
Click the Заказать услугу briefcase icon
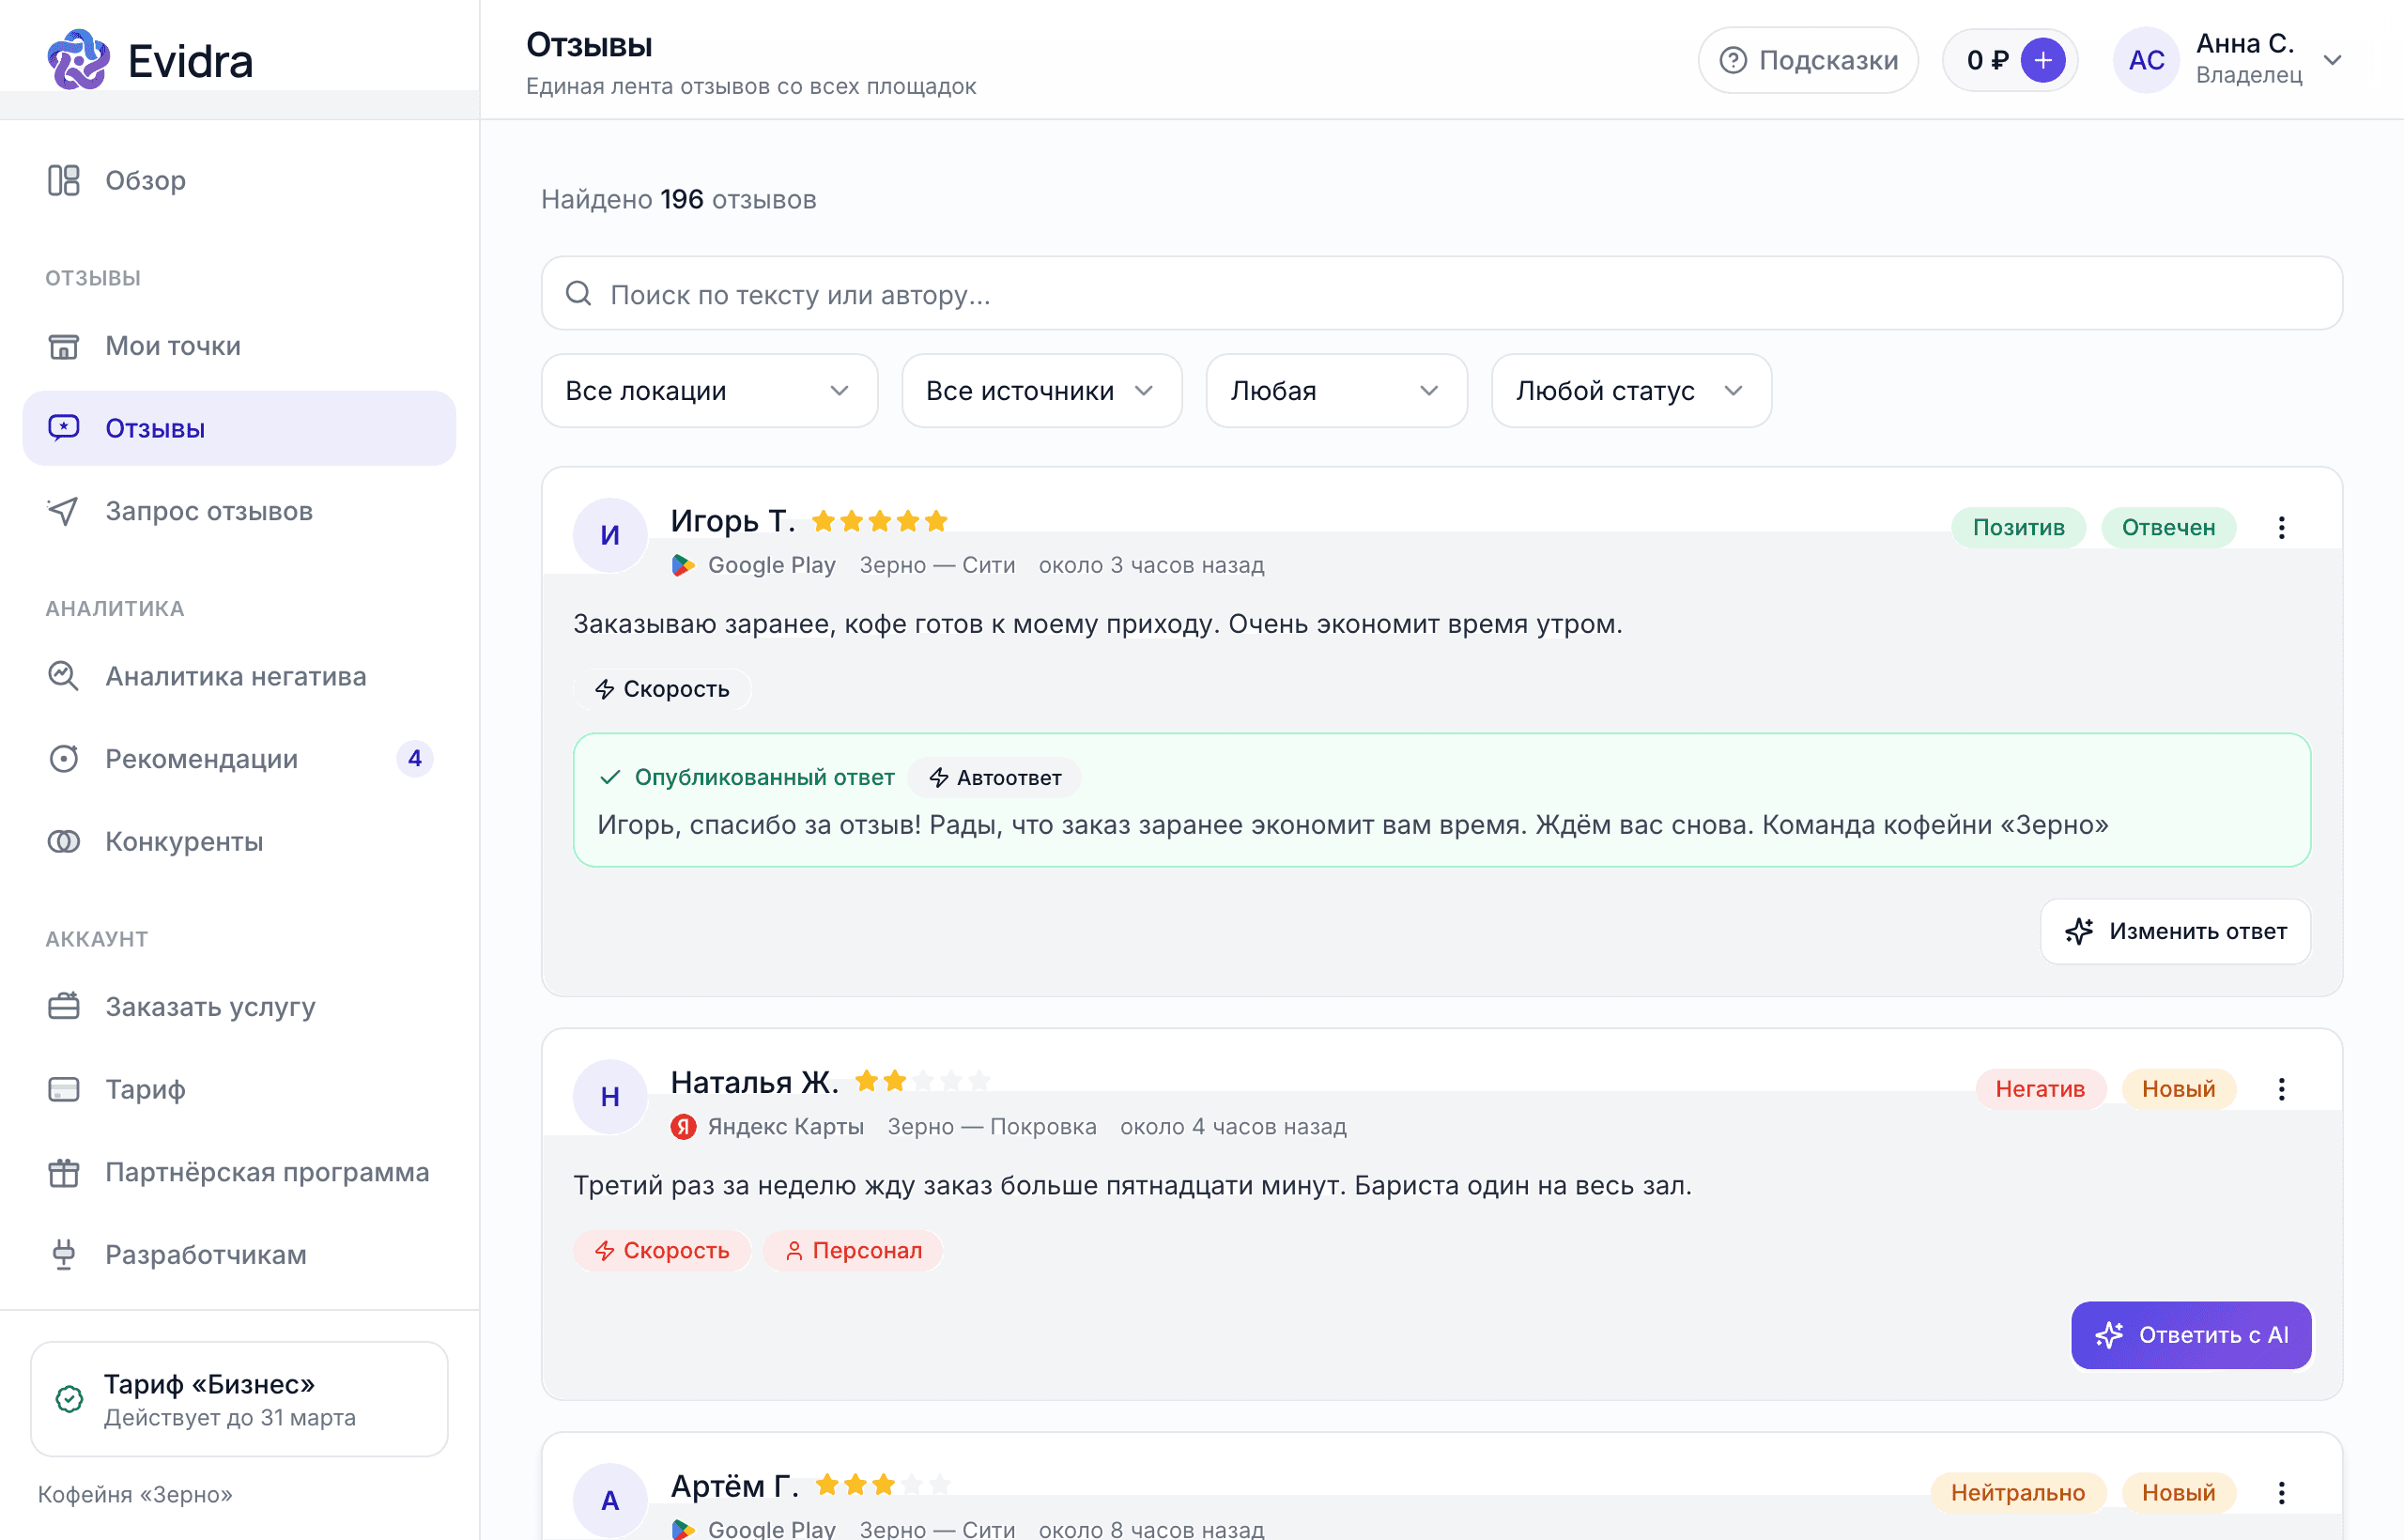pyautogui.click(x=64, y=1007)
